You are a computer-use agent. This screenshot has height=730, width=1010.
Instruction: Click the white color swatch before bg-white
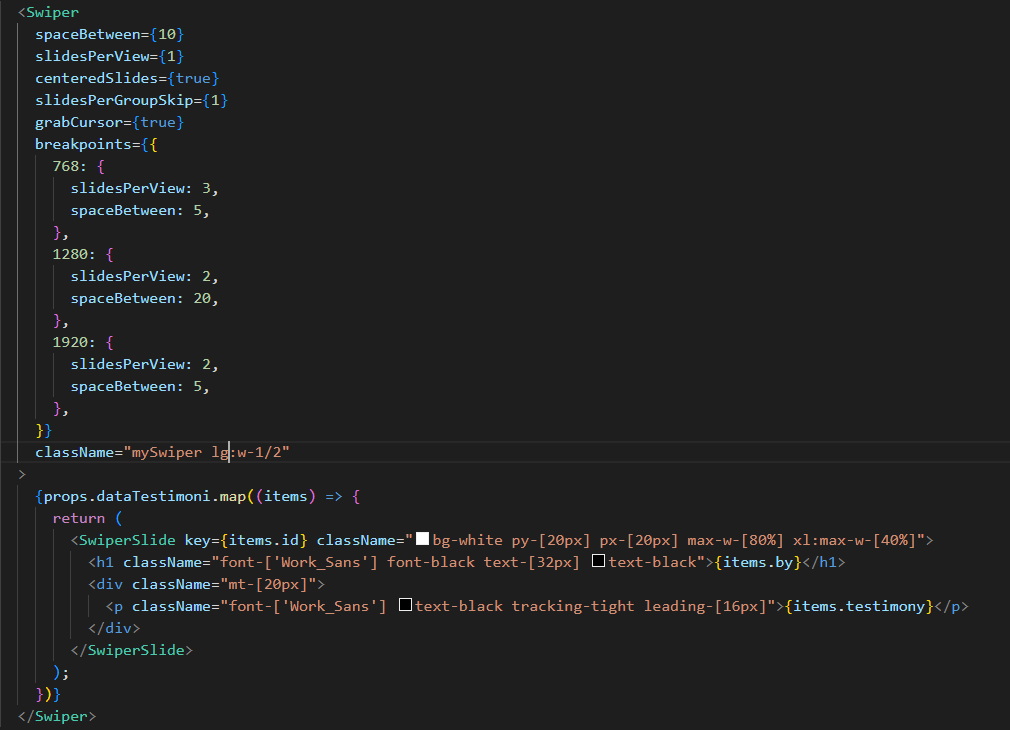coord(423,539)
